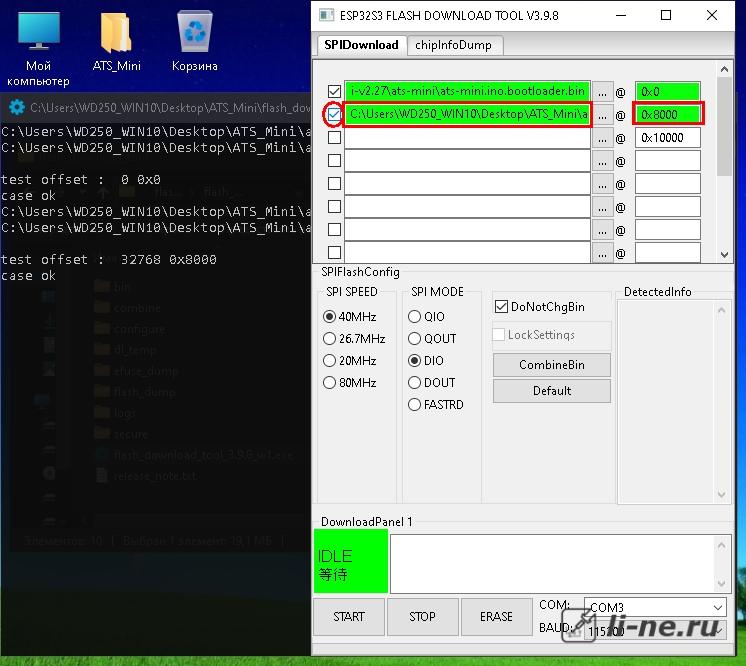This screenshot has width=746, height=666.
Task: Enable the checkbox of the 0x10000 row
Action: pos(334,137)
